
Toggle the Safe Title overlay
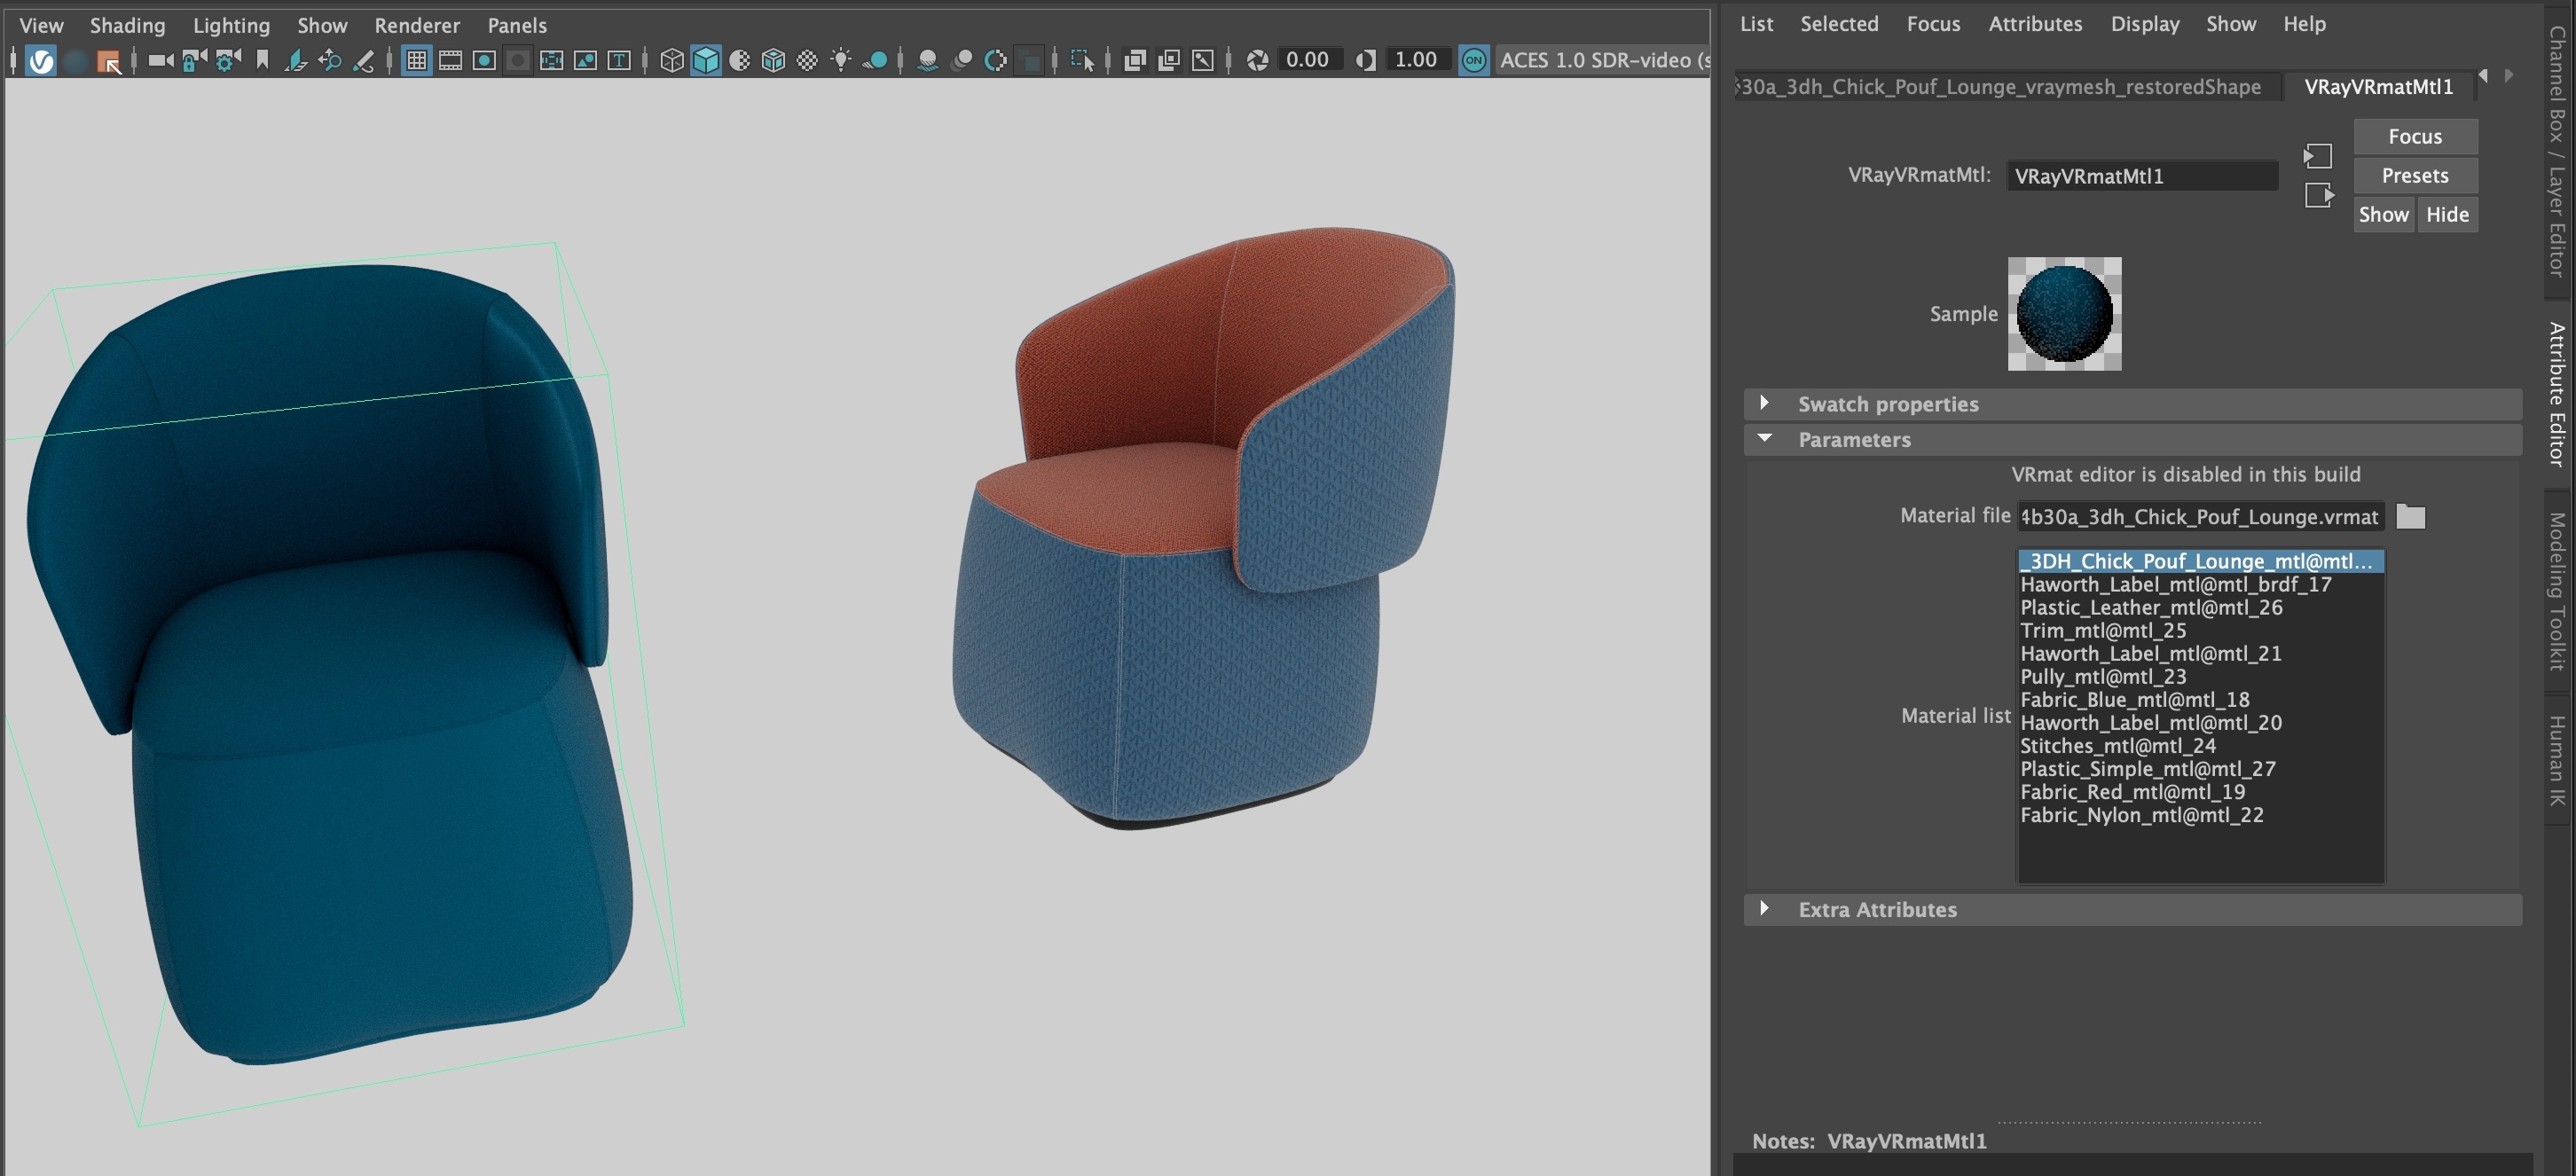point(619,61)
